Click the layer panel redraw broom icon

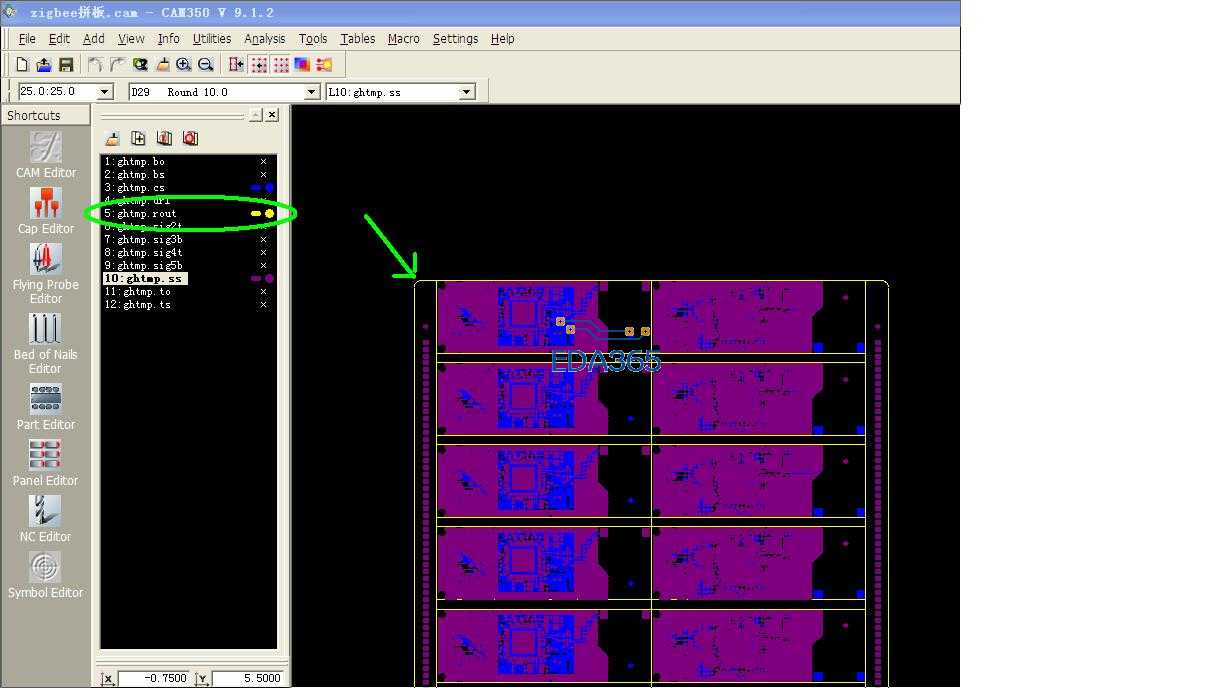coord(113,138)
